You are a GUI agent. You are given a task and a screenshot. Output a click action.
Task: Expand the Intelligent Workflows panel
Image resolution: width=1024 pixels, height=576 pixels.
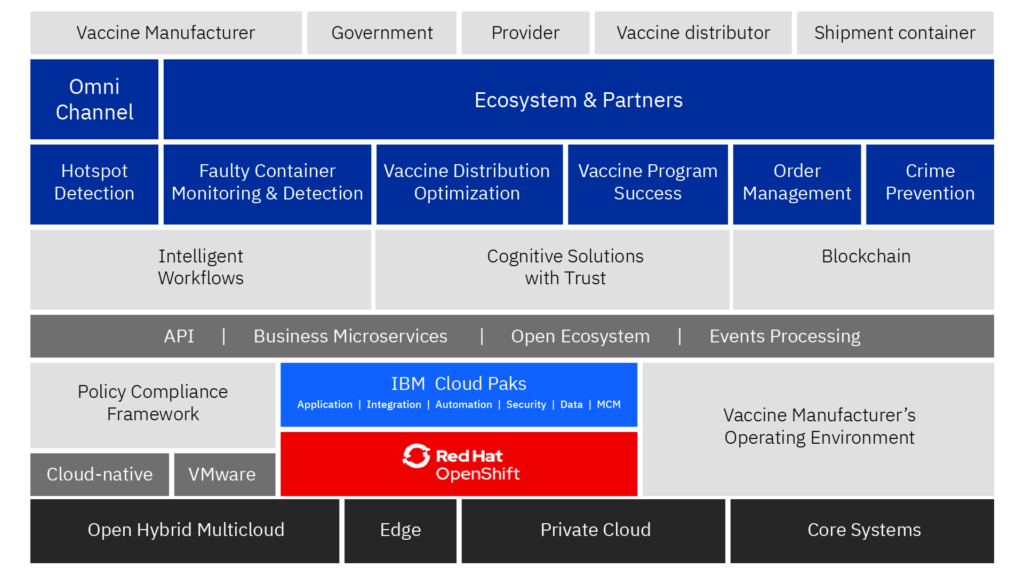point(200,269)
